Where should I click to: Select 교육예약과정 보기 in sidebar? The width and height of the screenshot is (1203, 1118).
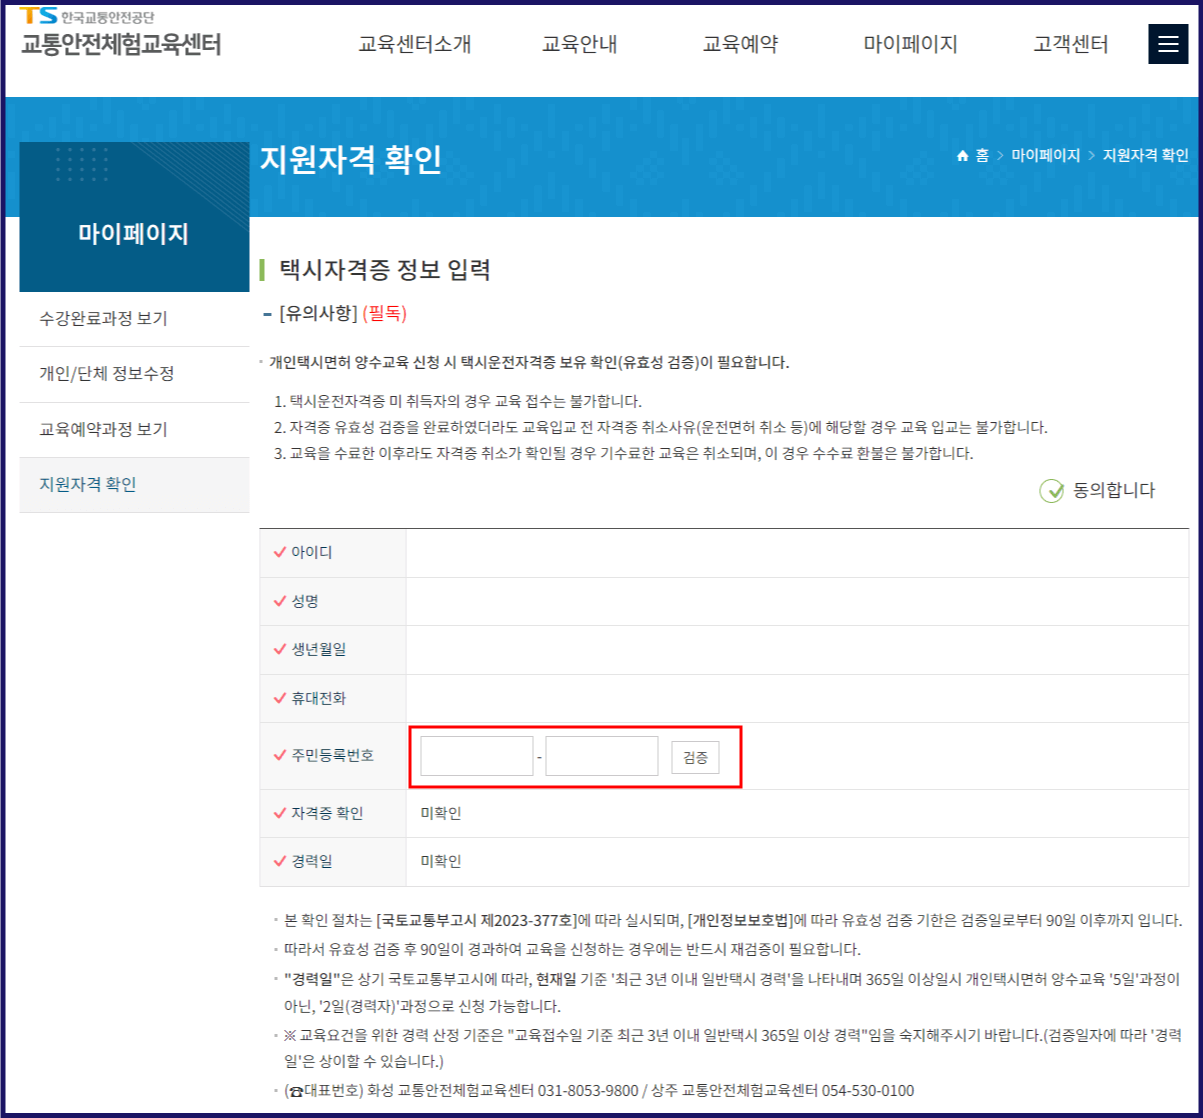point(134,430)
